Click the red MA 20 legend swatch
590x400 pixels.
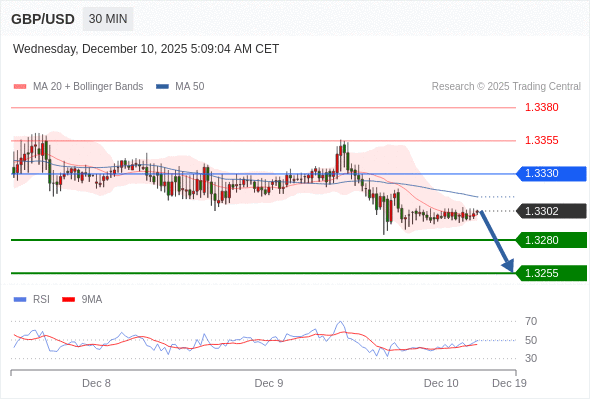(x=20, y=87)
